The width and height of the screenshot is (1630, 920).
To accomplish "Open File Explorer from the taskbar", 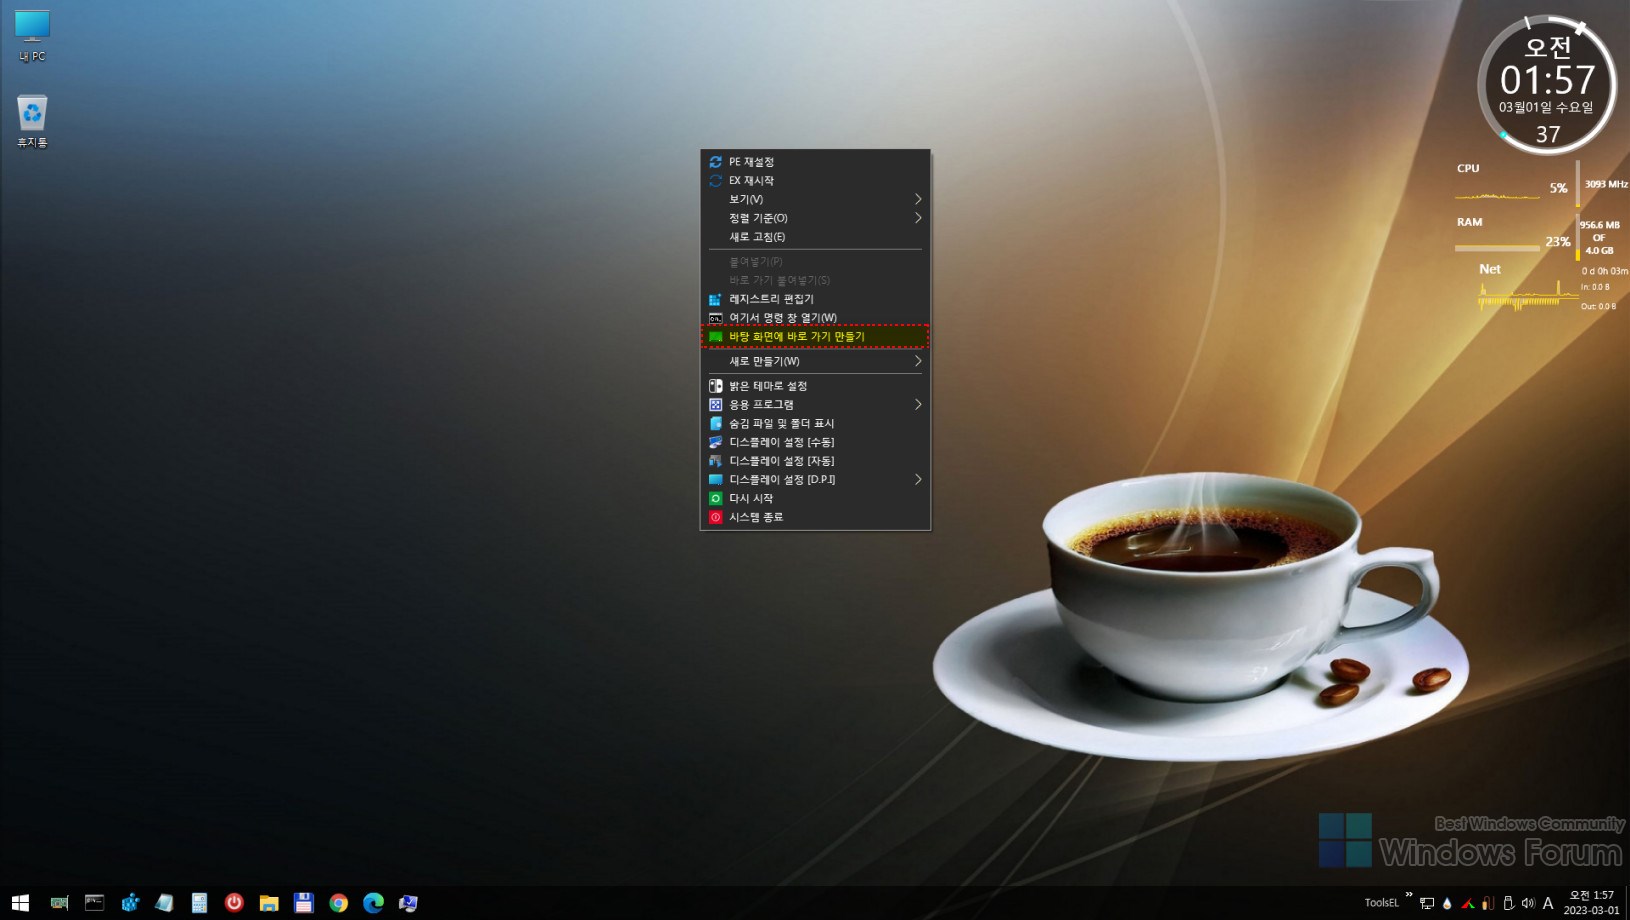I will pyautogui.click(x=269, y=903).
